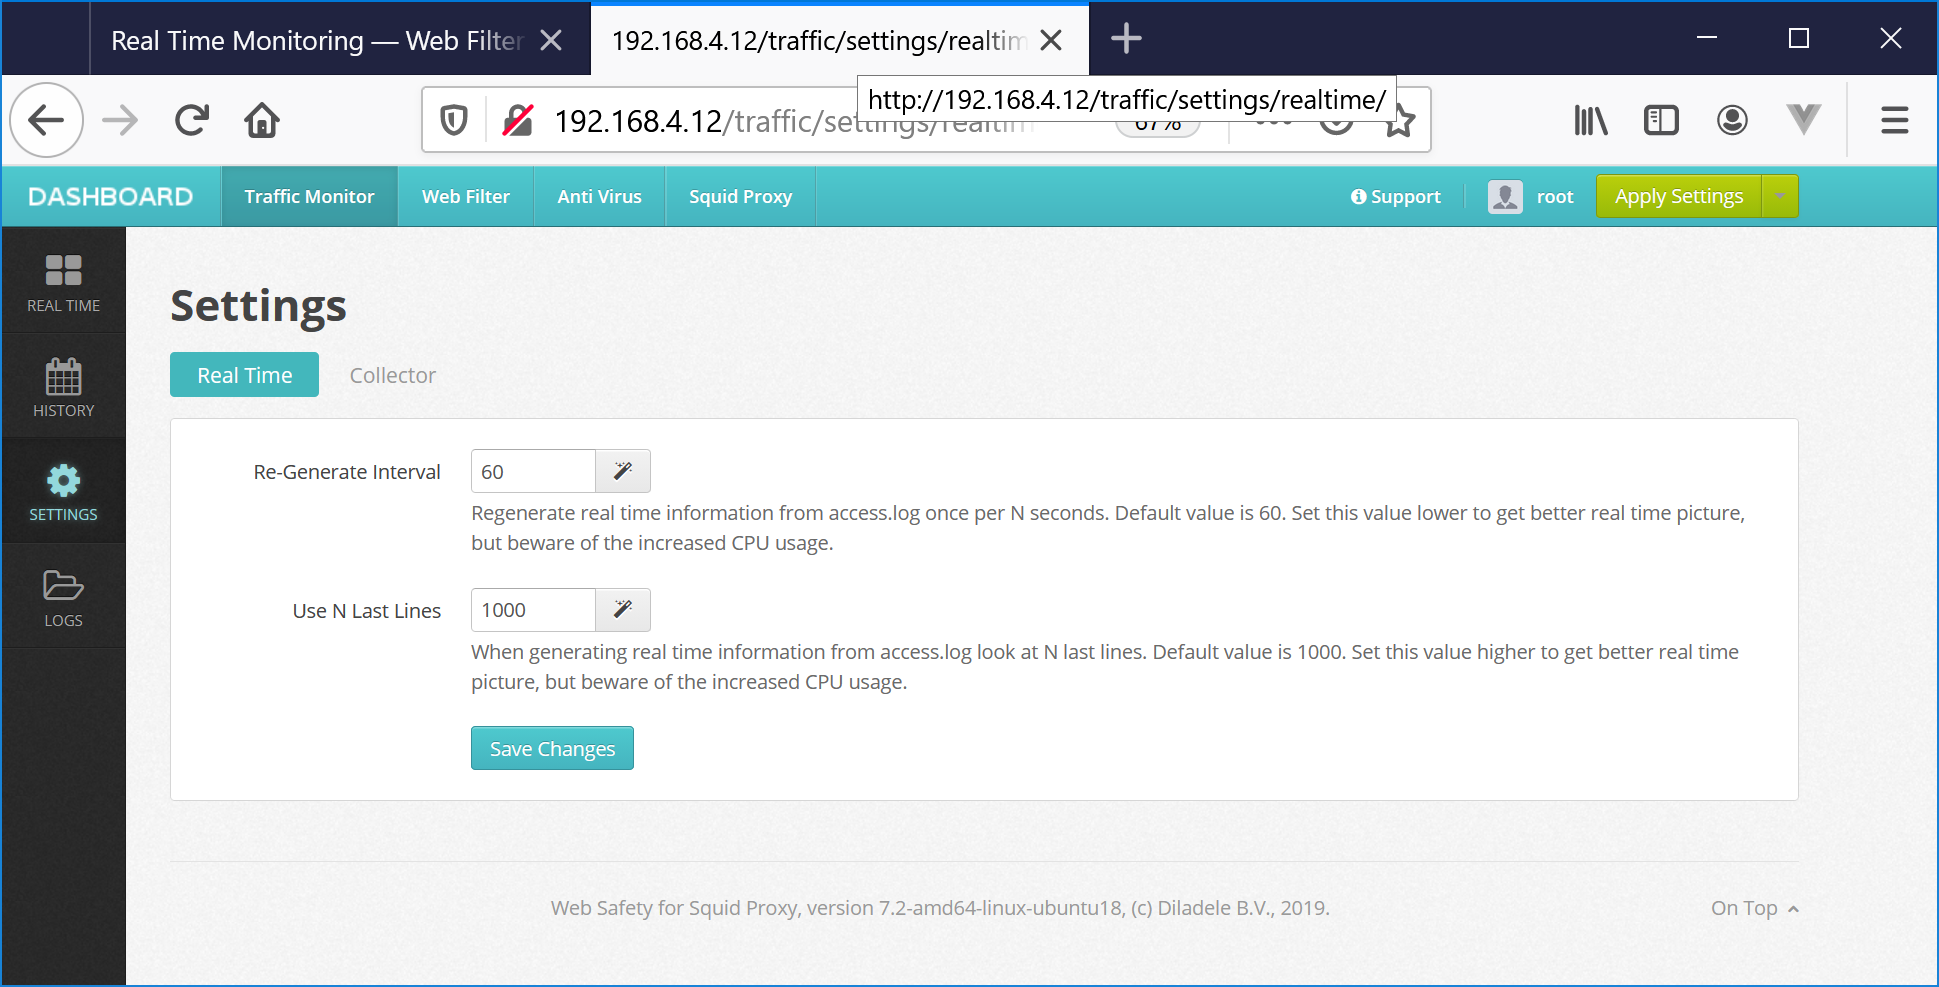Click browser address bar URL

point(793,121)
